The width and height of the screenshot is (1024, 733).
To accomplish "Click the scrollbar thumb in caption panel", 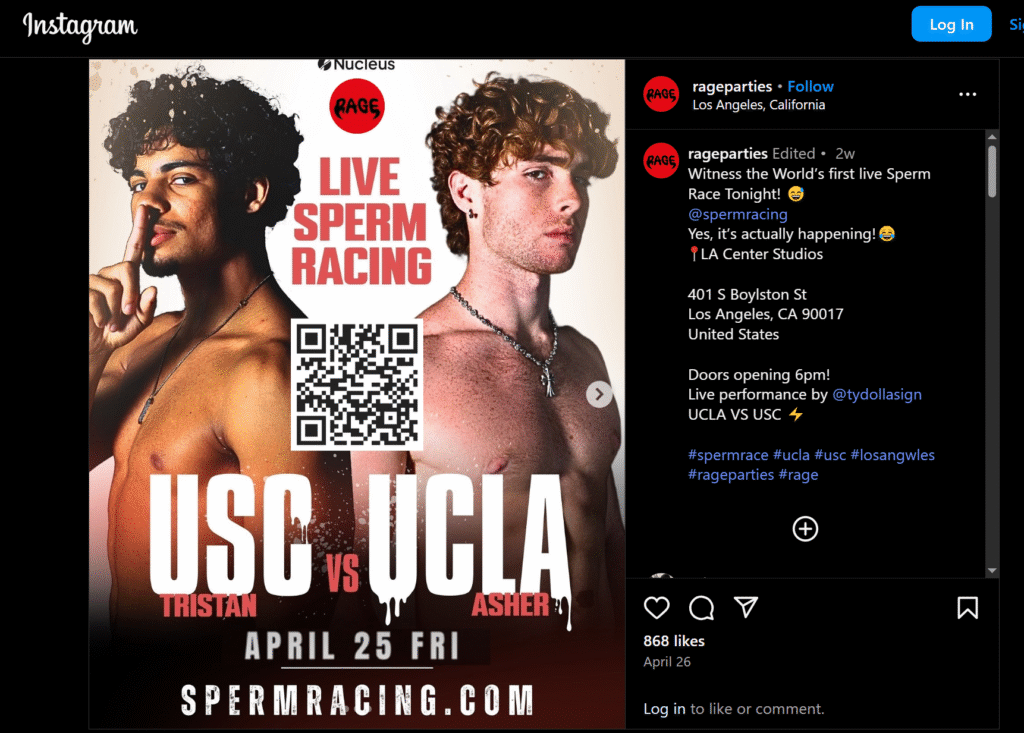I will pos(992,171).
